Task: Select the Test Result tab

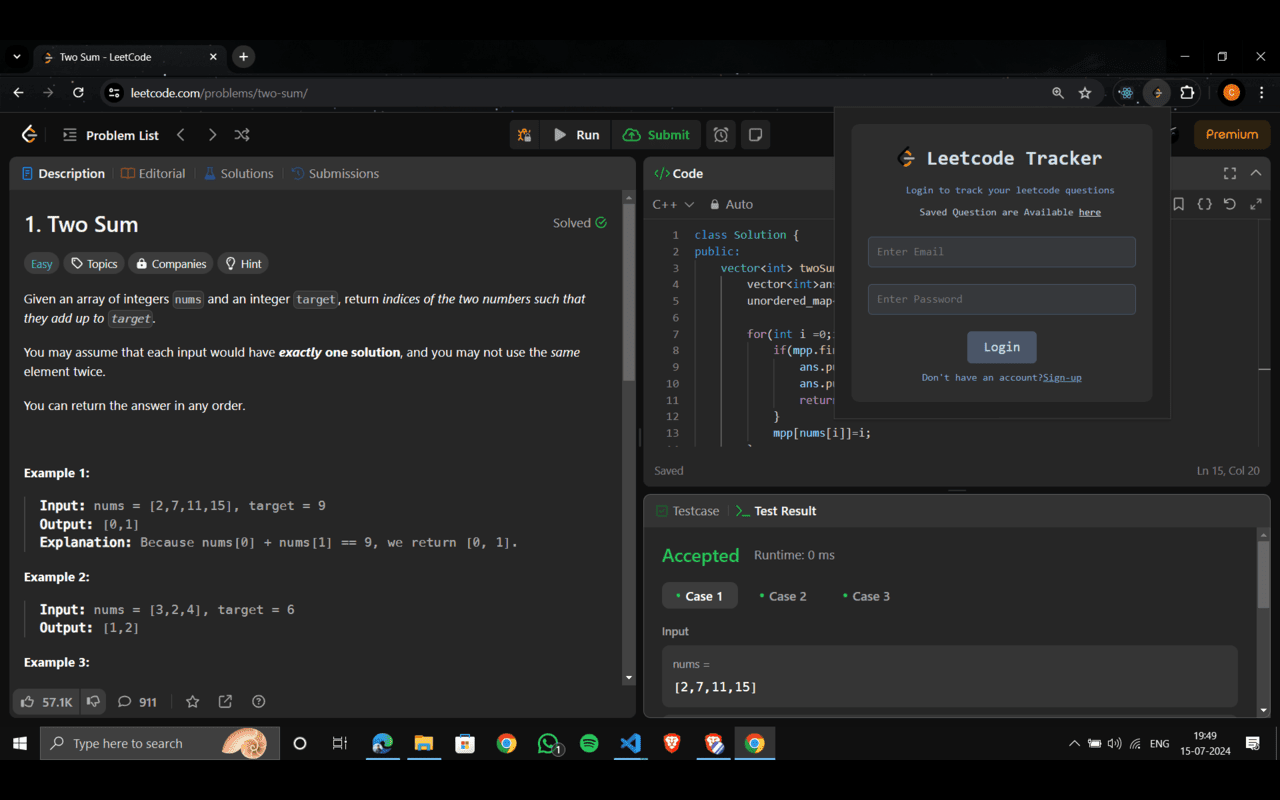Action: 776,511
